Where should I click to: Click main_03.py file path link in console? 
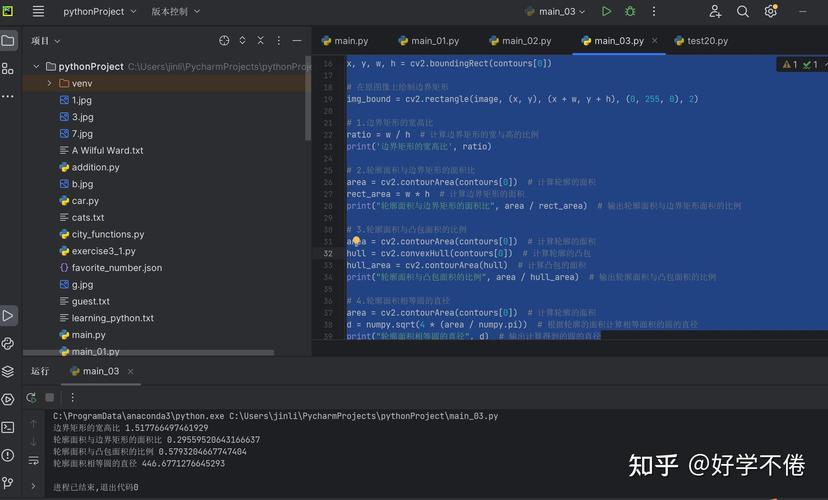[x=363, y=416]
